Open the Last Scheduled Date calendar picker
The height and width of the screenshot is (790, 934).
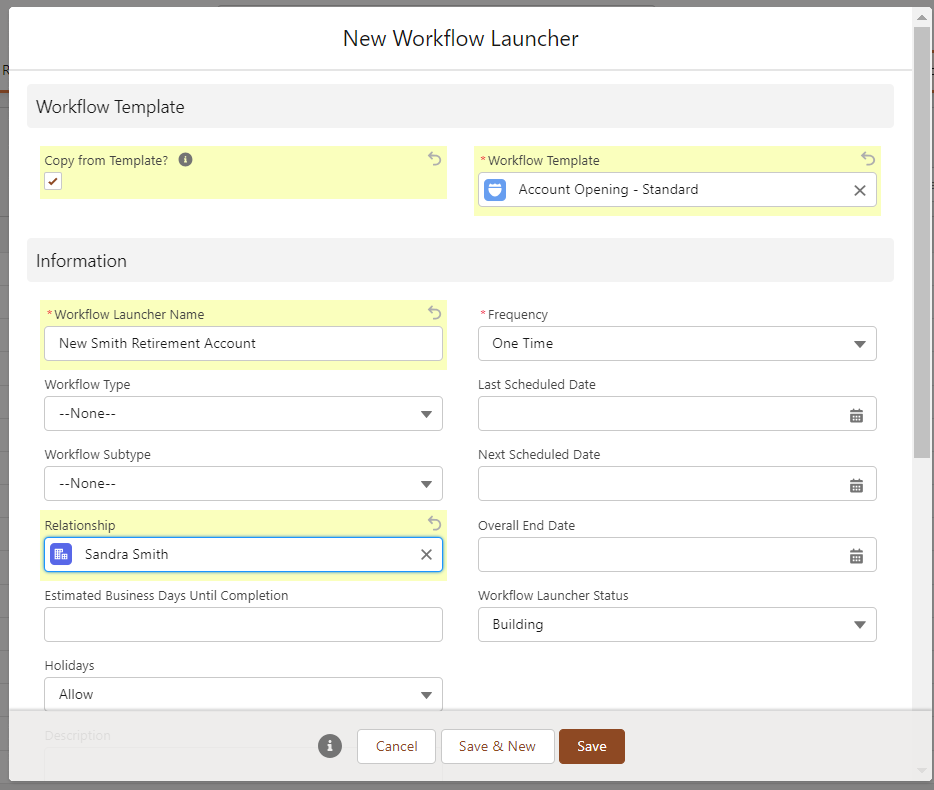tap(856, 416)
